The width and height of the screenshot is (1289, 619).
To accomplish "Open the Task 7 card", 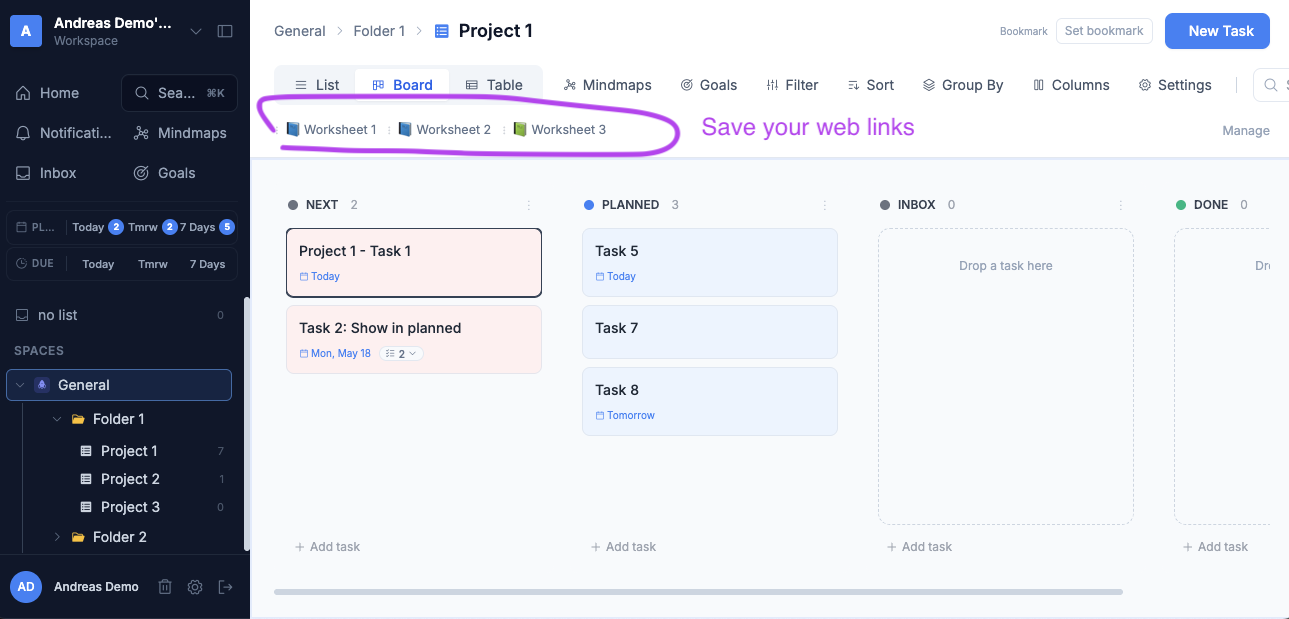I will pyautogui.click(x=710, y=332).
